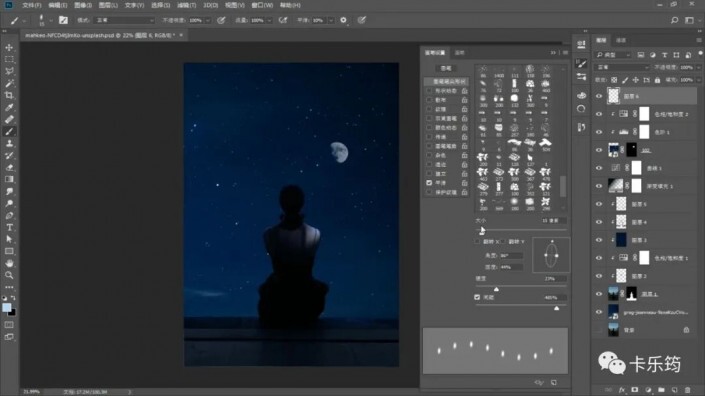Hide the 渐变填充 1 layer
The width and height of the screenshot is (705, 396).
pyautogui.click(x=599, y=186)
